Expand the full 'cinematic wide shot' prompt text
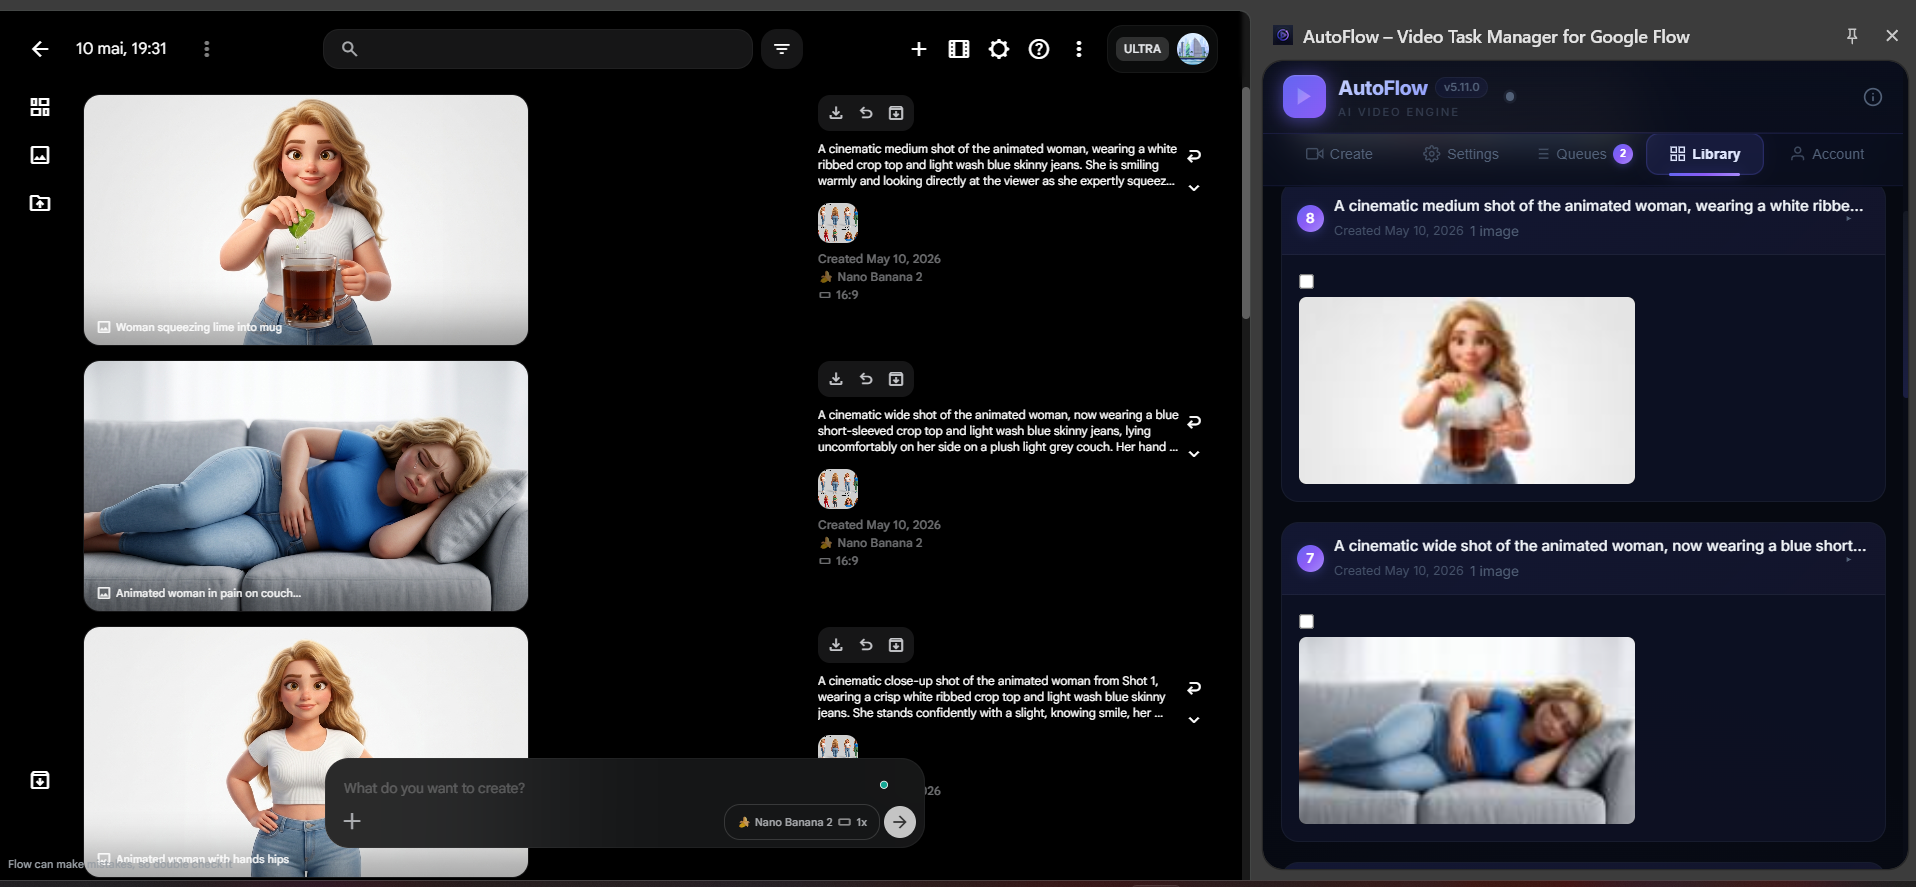 1194,454
